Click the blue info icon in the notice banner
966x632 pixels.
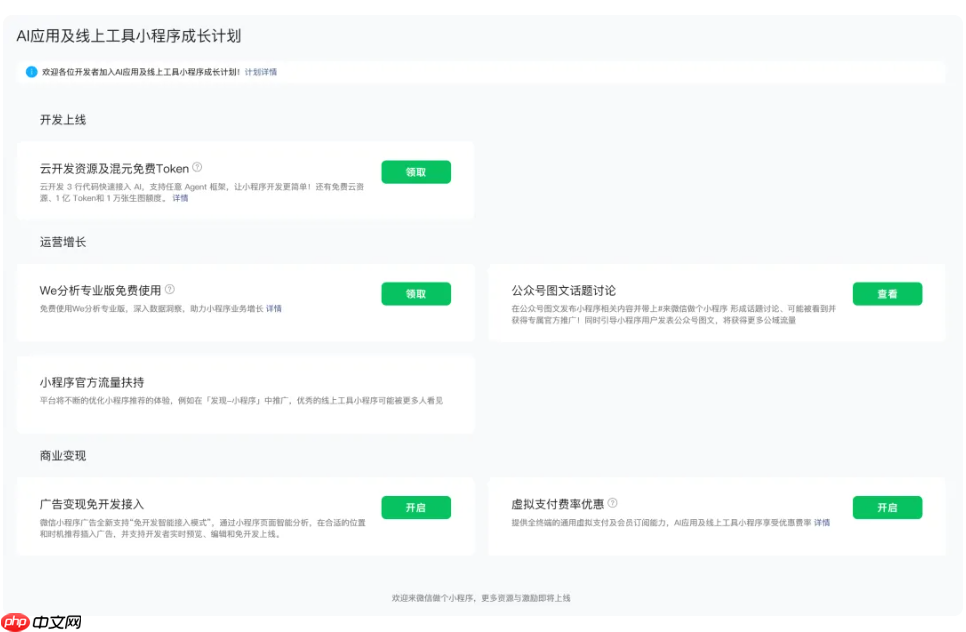(30, 71)
